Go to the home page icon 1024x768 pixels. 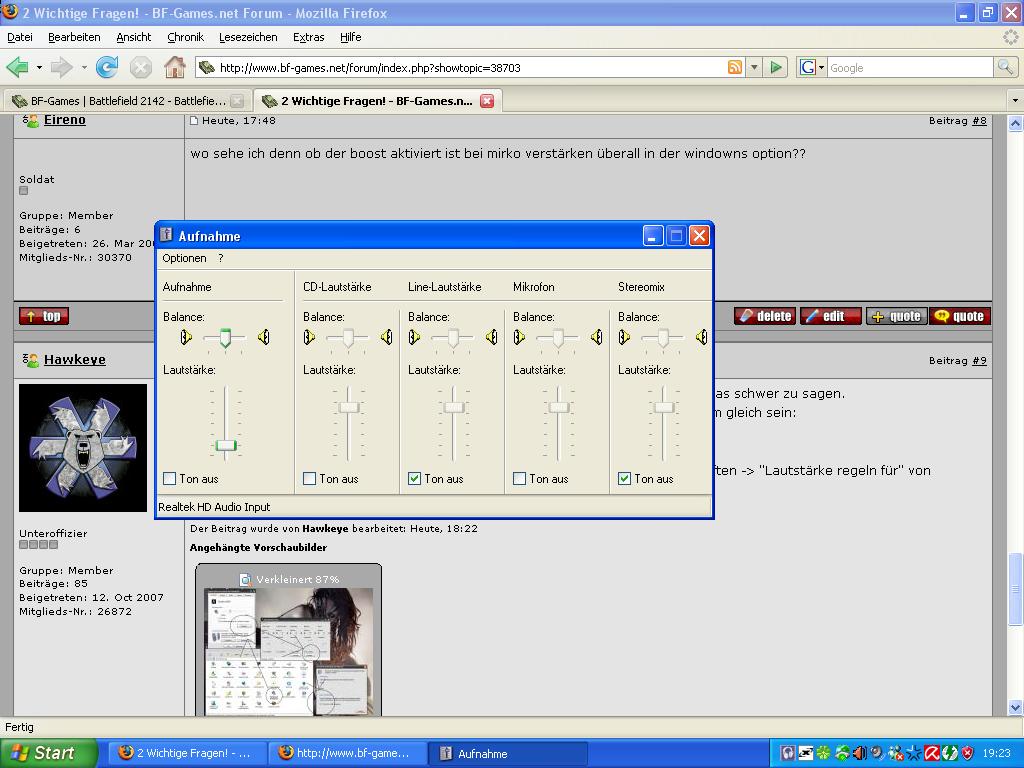[174, 67]
